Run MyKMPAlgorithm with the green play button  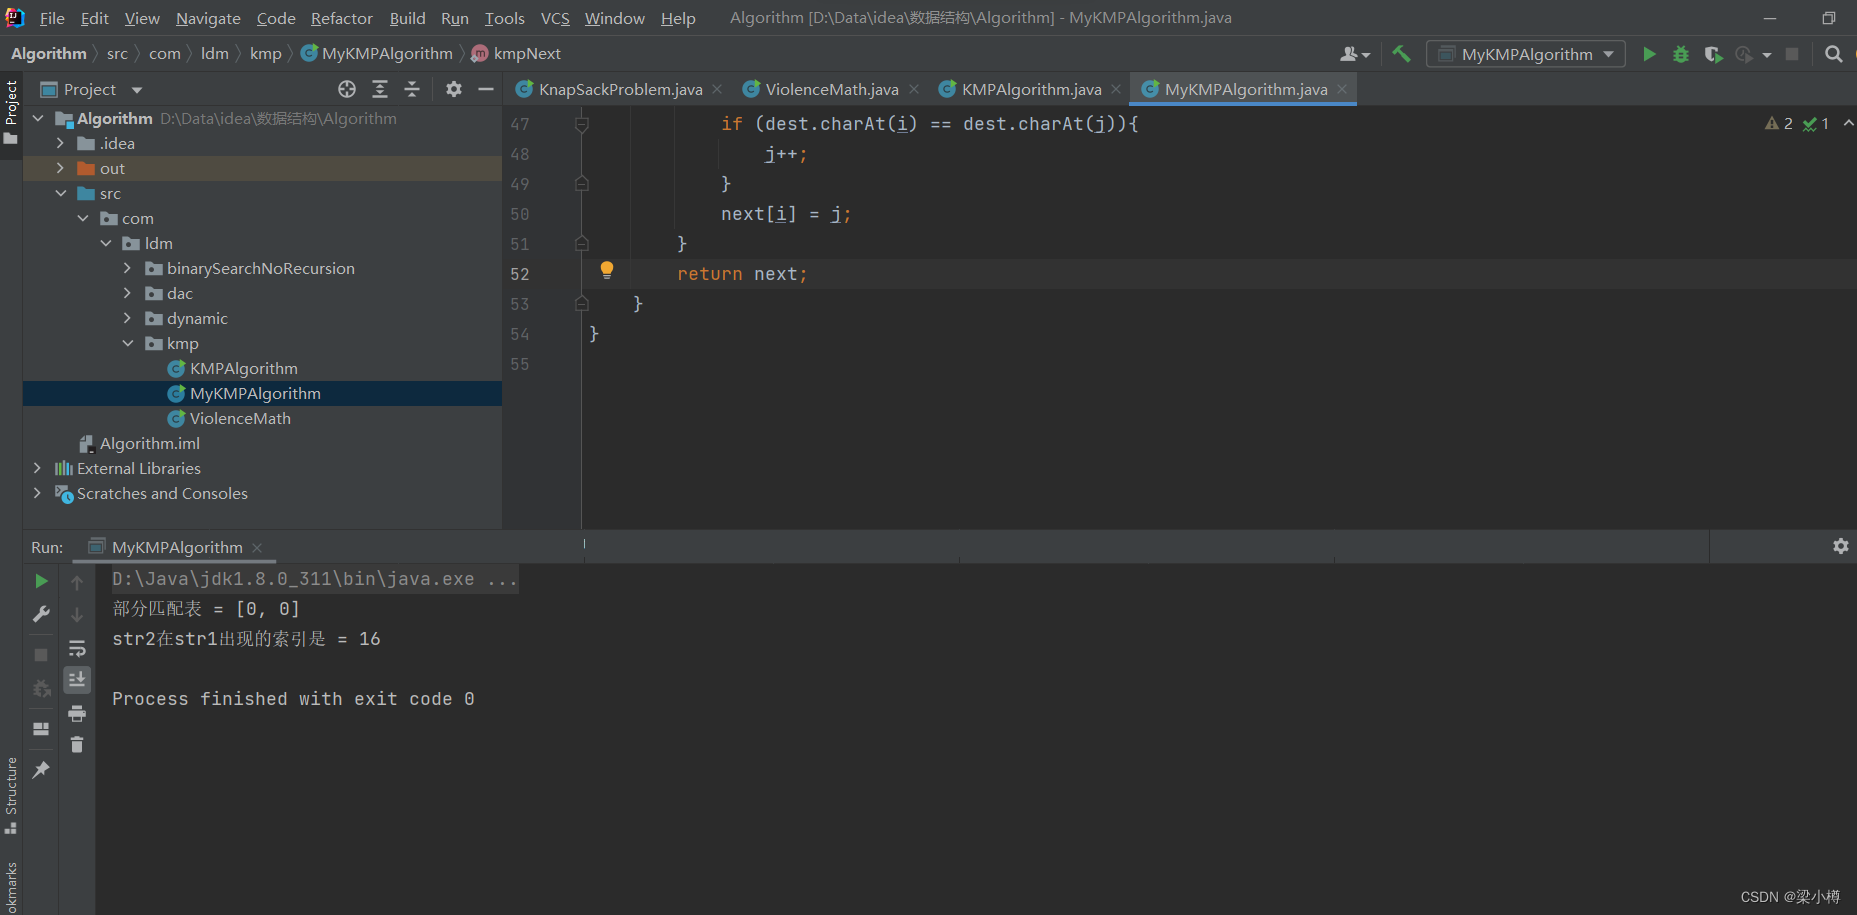click(x=1649, y=54)
